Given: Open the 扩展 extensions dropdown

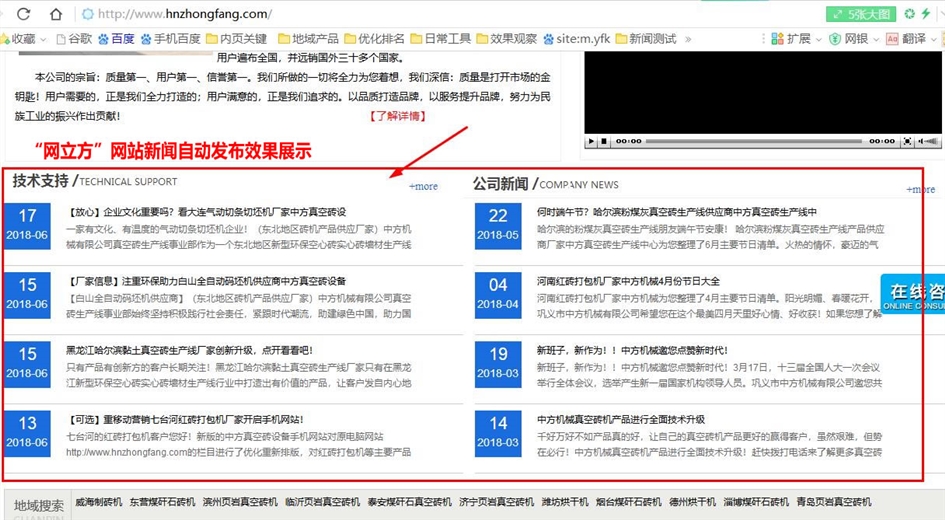Looking at the screenshot, I should [x=796, y=39].
